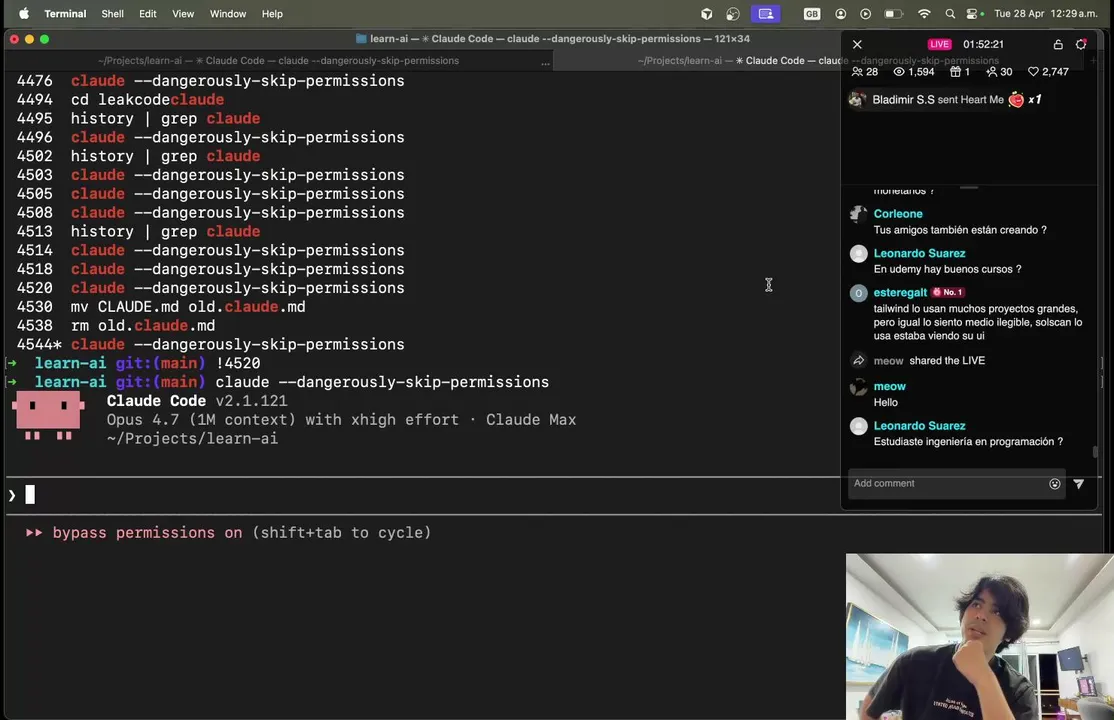Toggle the lock icon in LIVE panel
This screenshot has height=720, width=1114.
[x=1058, y=44]
